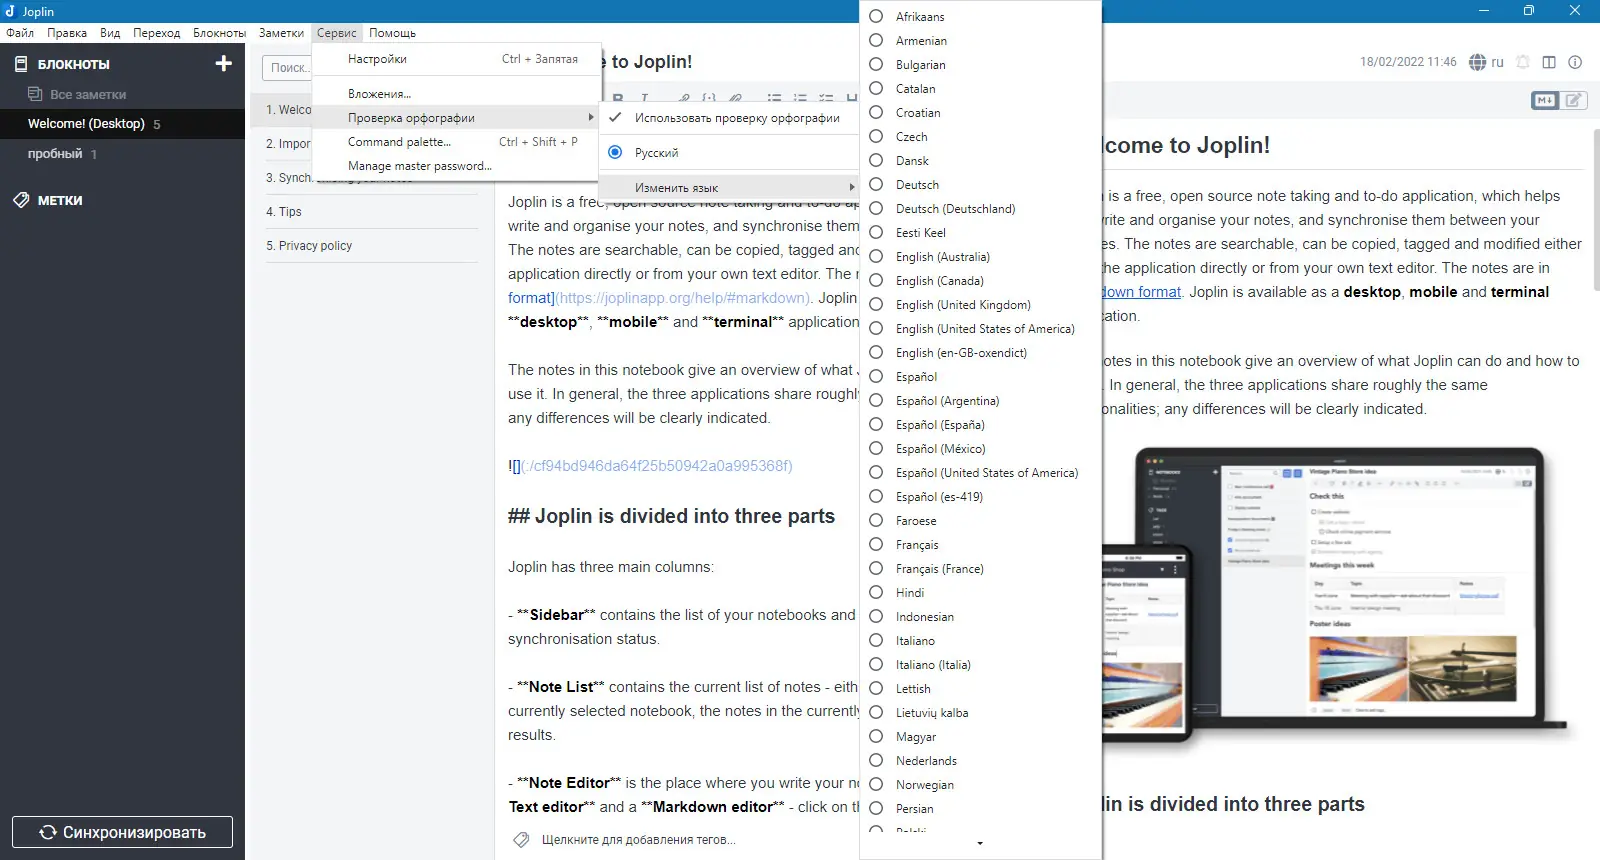Viewport: 1600px width, 860px height.
Task: Choose Español (México) radio button
Action: (x=876, y=449)
